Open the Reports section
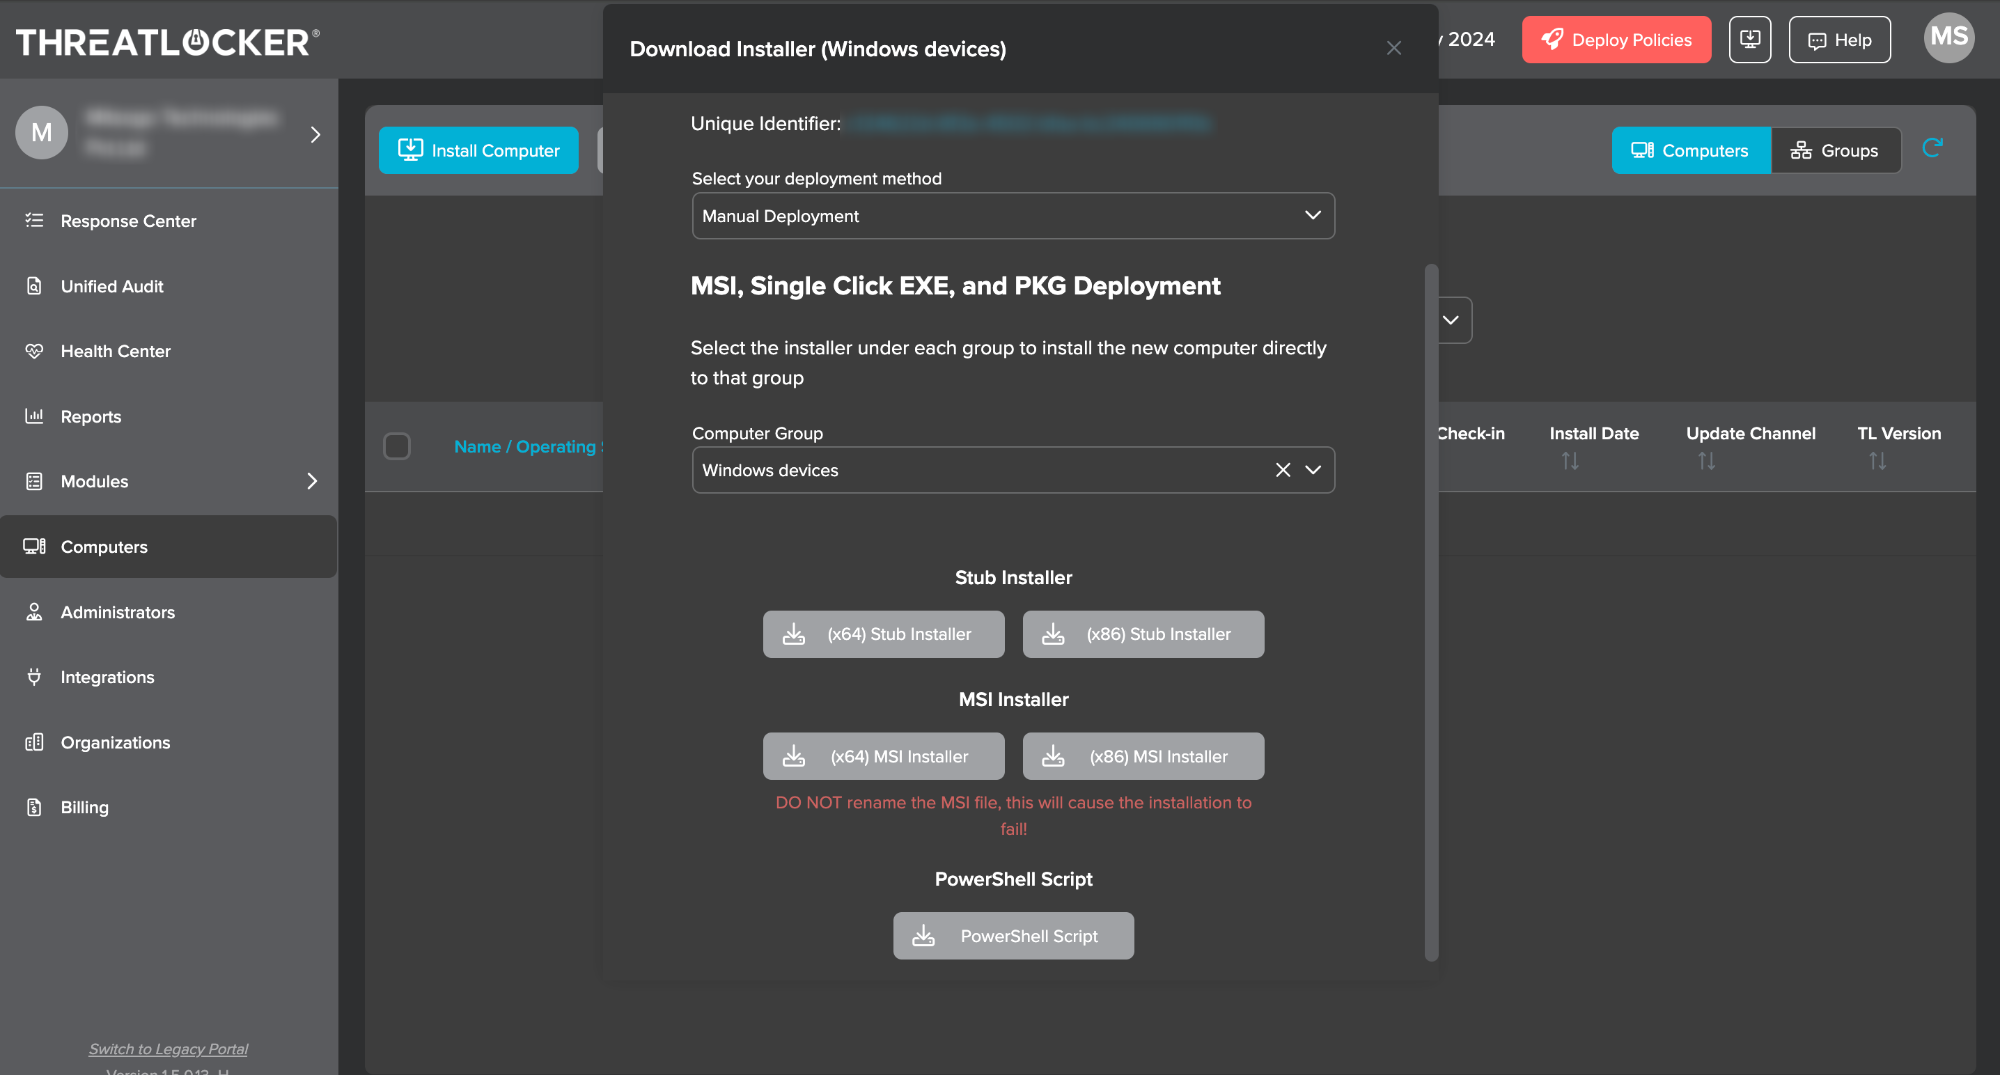This screenshot has height=1075, width=2000. [x=168, y=416]
